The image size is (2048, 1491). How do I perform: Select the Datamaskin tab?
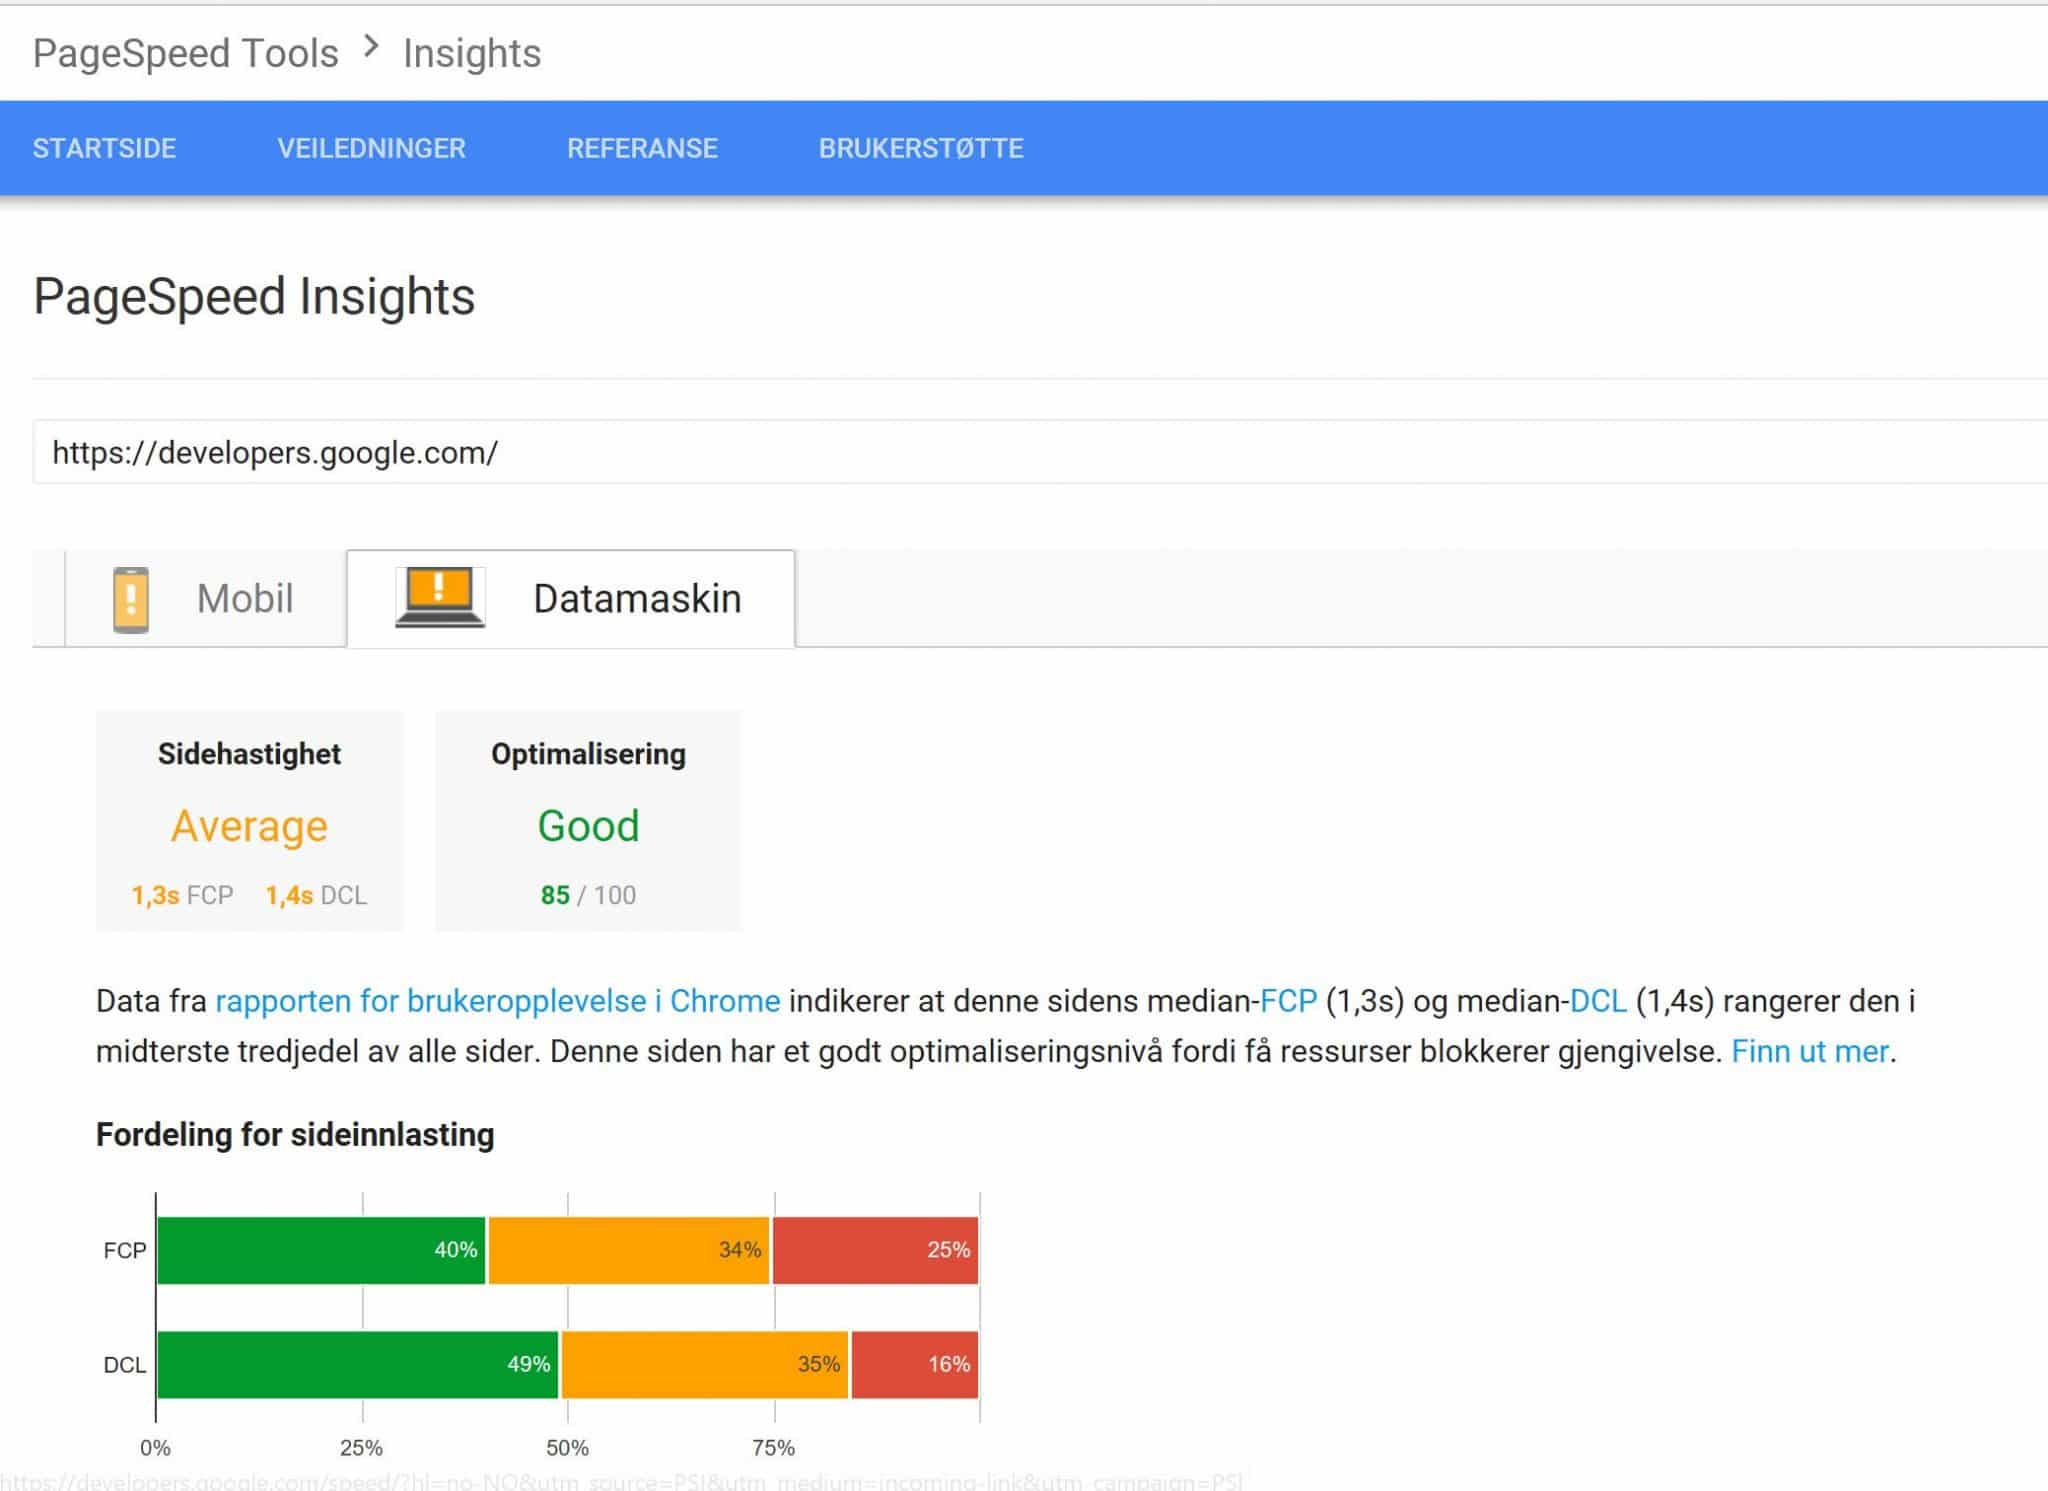[571, 598]
